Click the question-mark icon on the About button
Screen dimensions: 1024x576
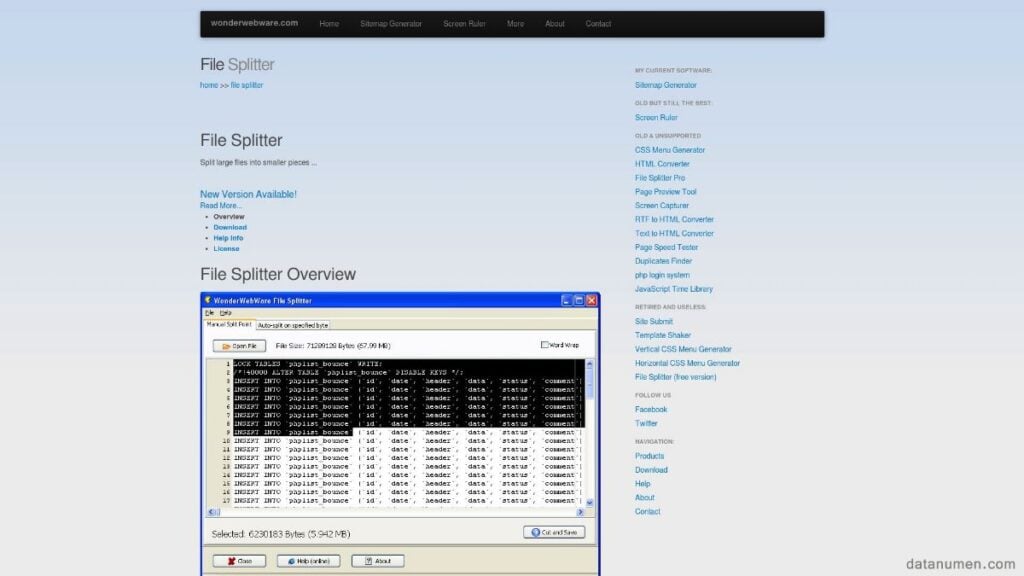point(367,560)
